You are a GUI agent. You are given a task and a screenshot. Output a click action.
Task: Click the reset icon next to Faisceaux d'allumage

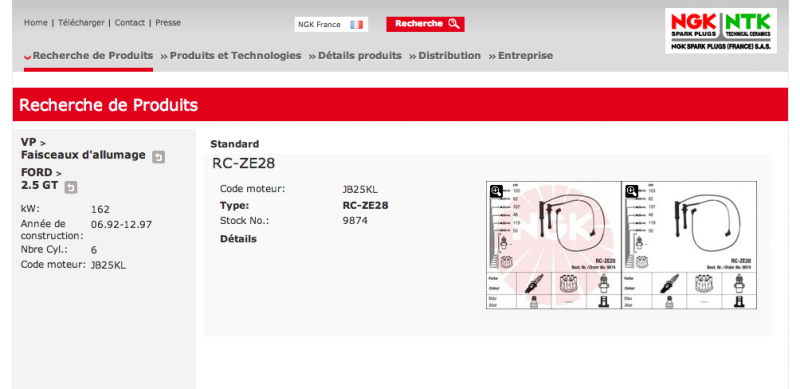pos(158,157)
